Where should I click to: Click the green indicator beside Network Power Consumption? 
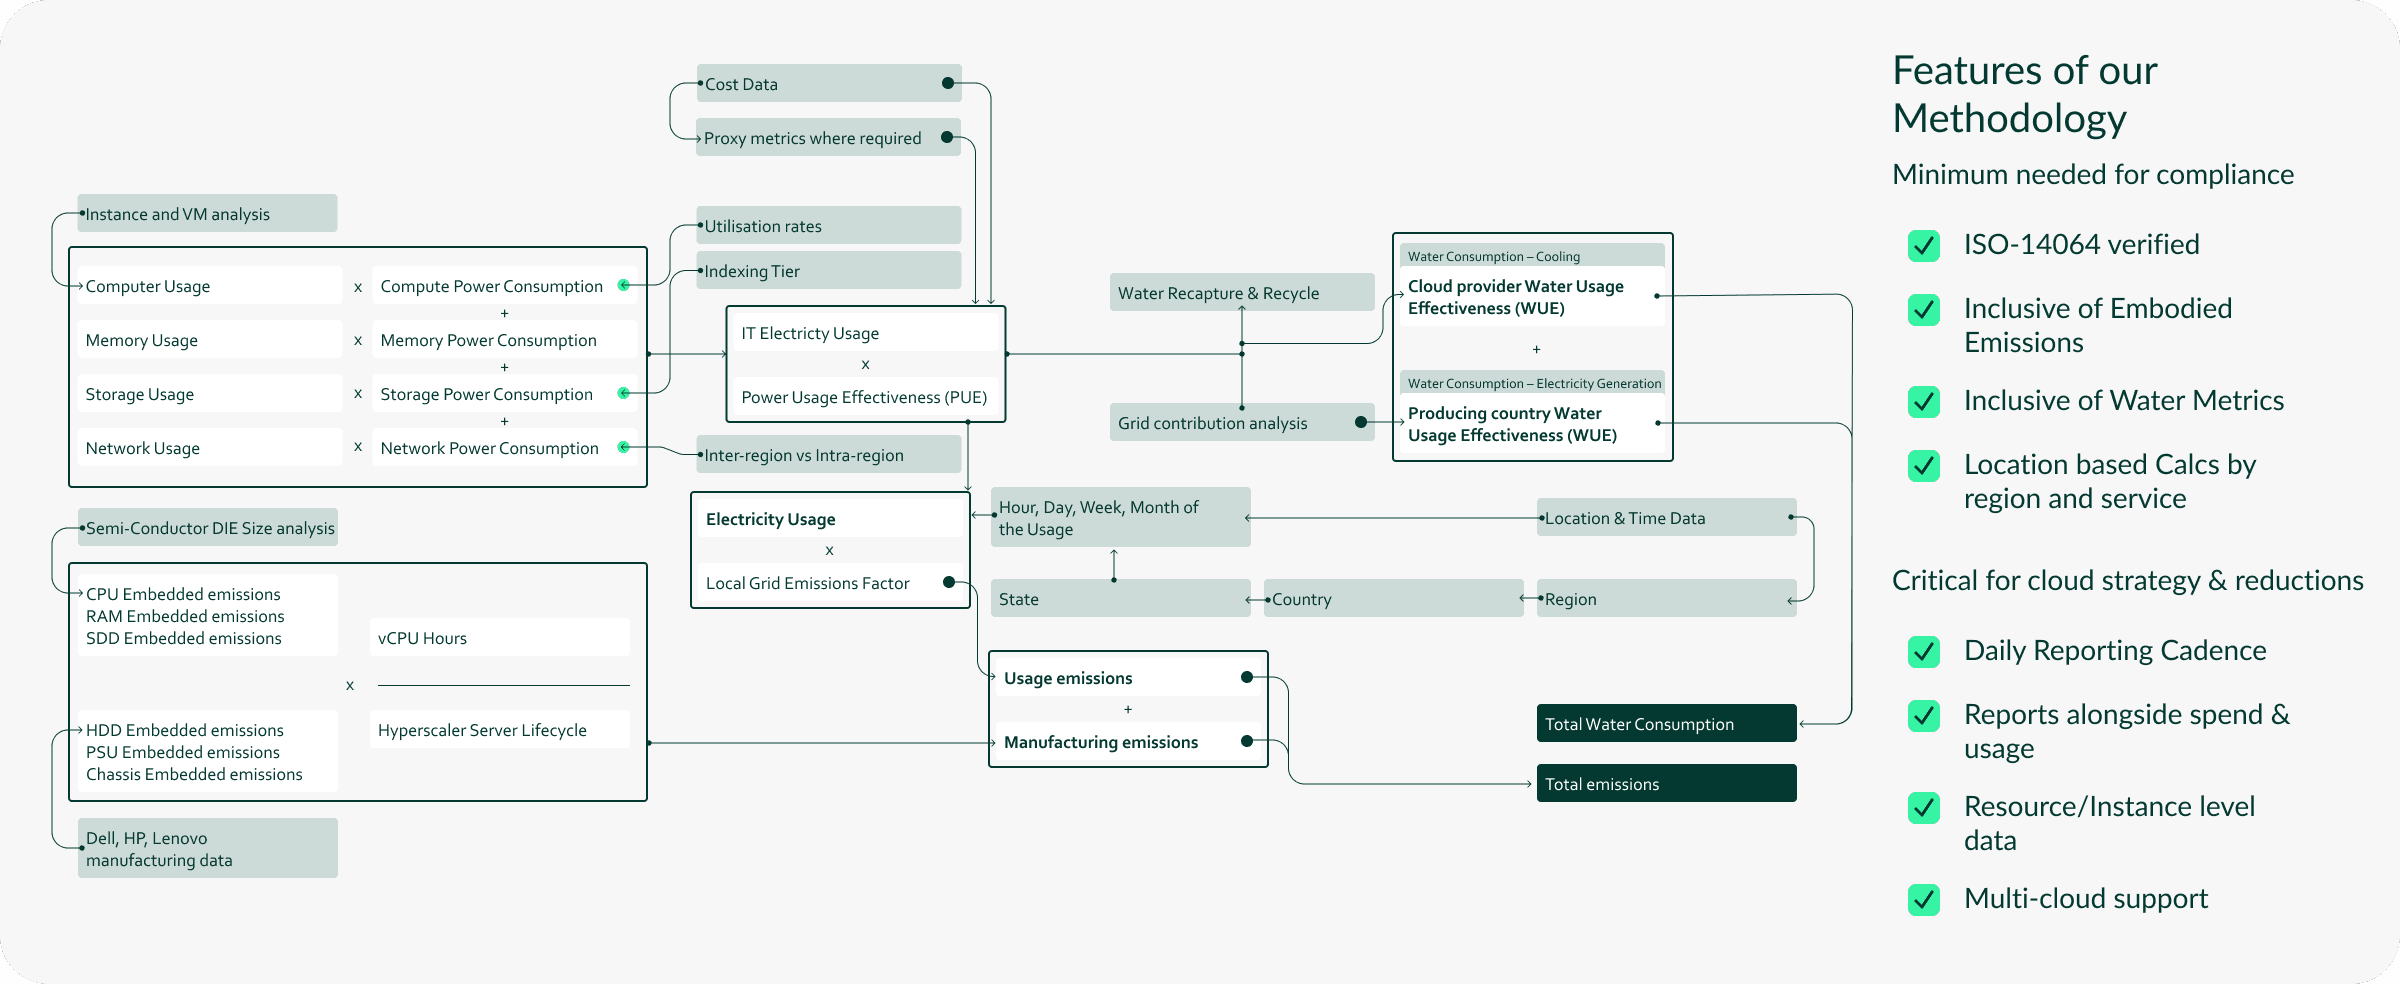pyautogui.click(x=624, y=448)
